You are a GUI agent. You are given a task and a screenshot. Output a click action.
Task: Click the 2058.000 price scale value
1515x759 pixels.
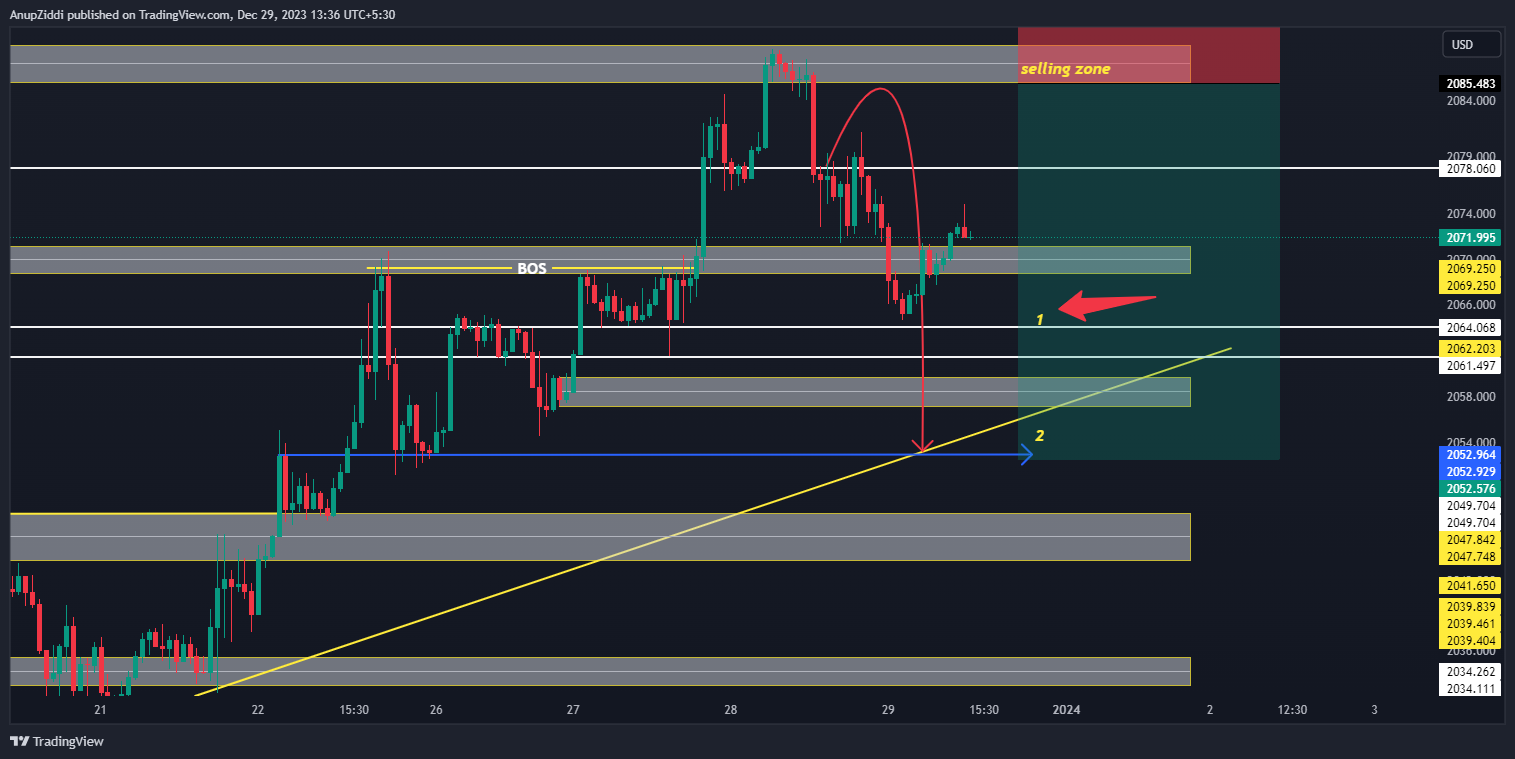(1471, 397)
